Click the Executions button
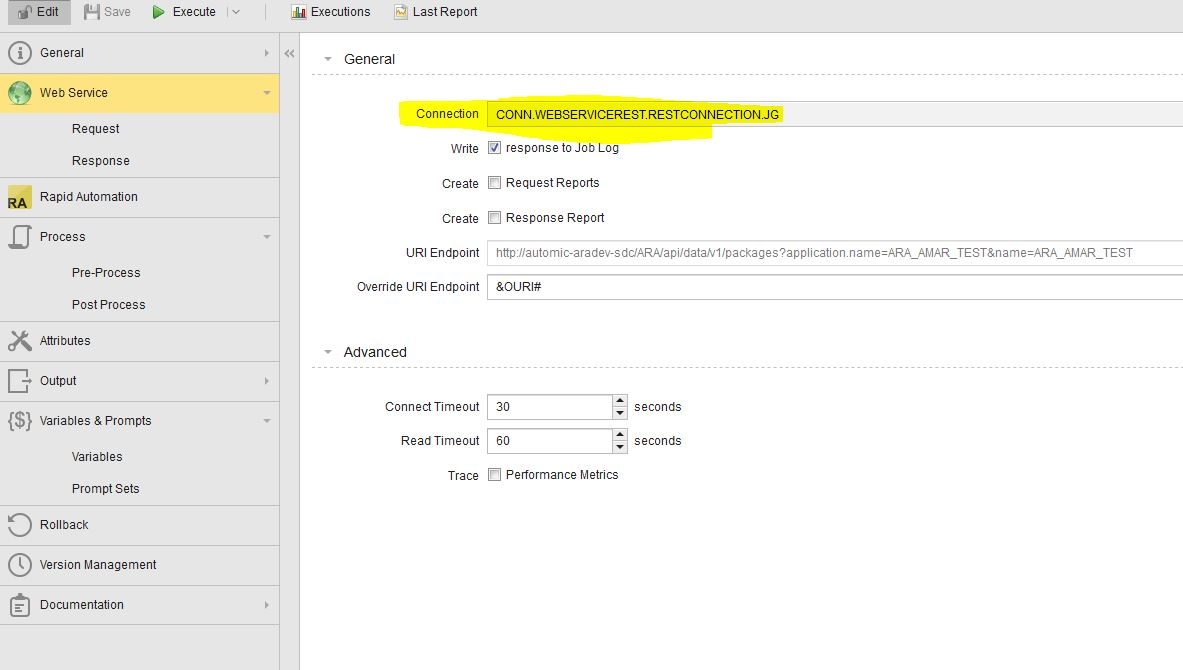 331,12
